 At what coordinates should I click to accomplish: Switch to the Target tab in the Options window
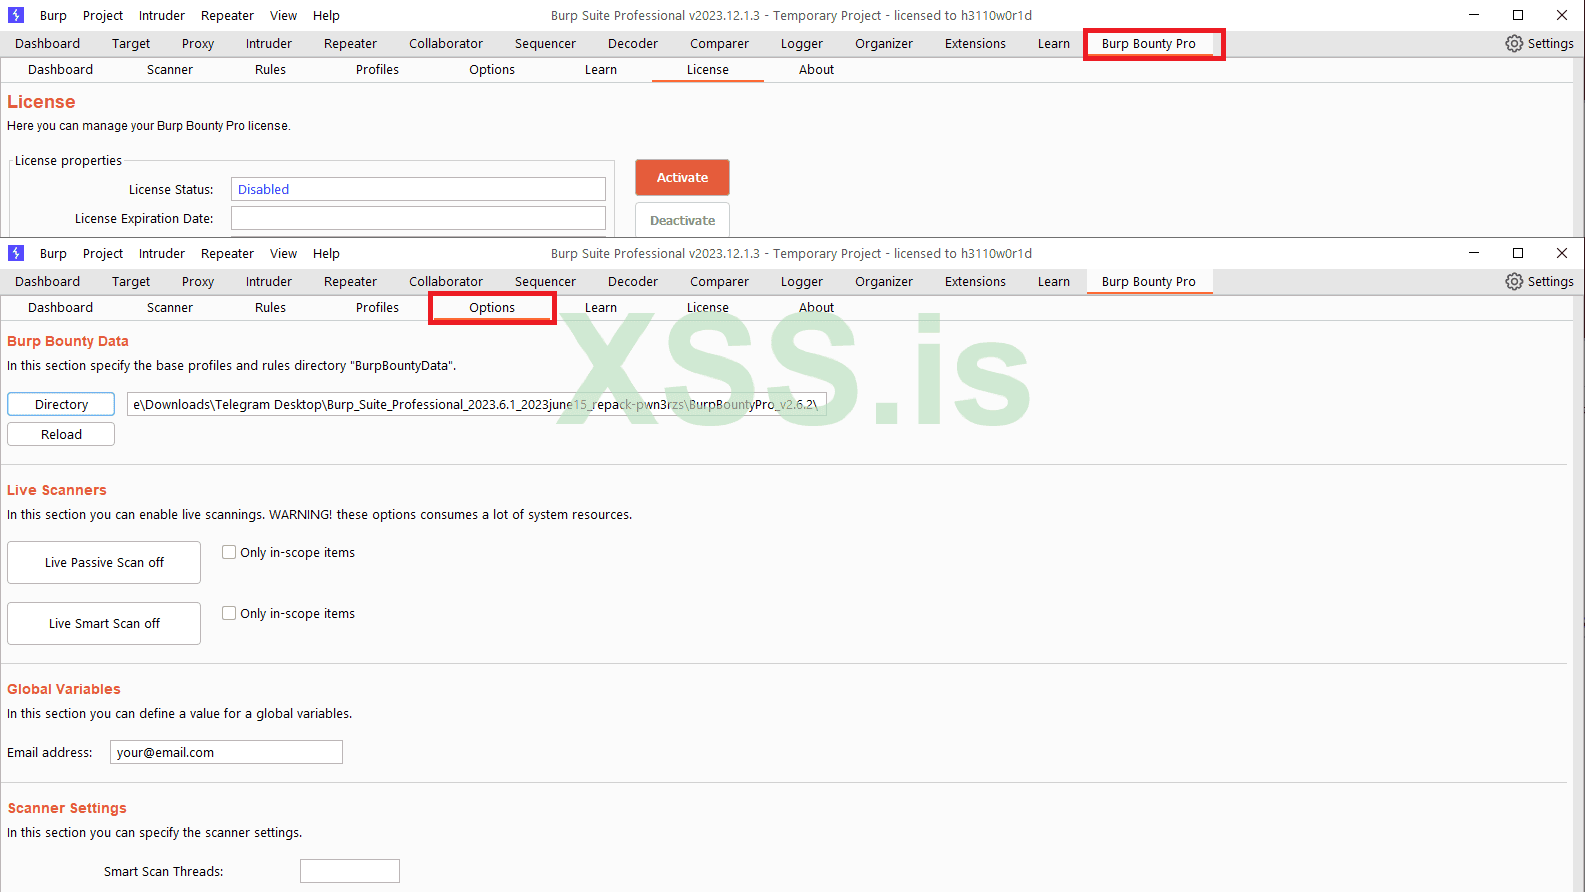pyautogui.click(x=131, y=281)
